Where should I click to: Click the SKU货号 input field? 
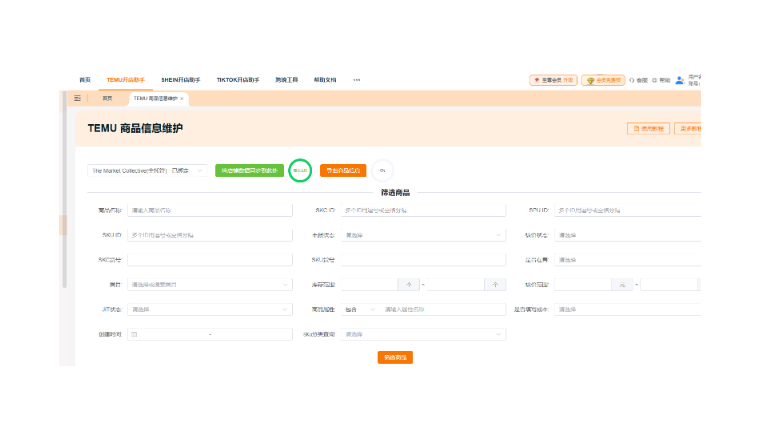423,260
